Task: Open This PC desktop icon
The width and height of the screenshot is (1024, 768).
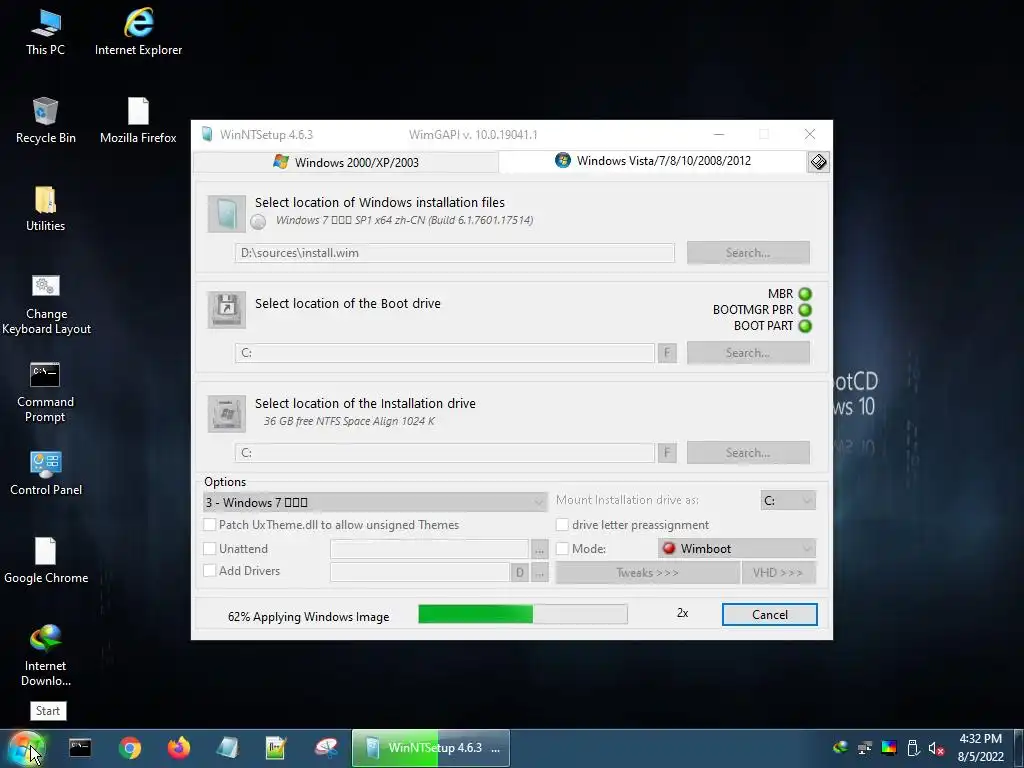Action: [45, 33]
